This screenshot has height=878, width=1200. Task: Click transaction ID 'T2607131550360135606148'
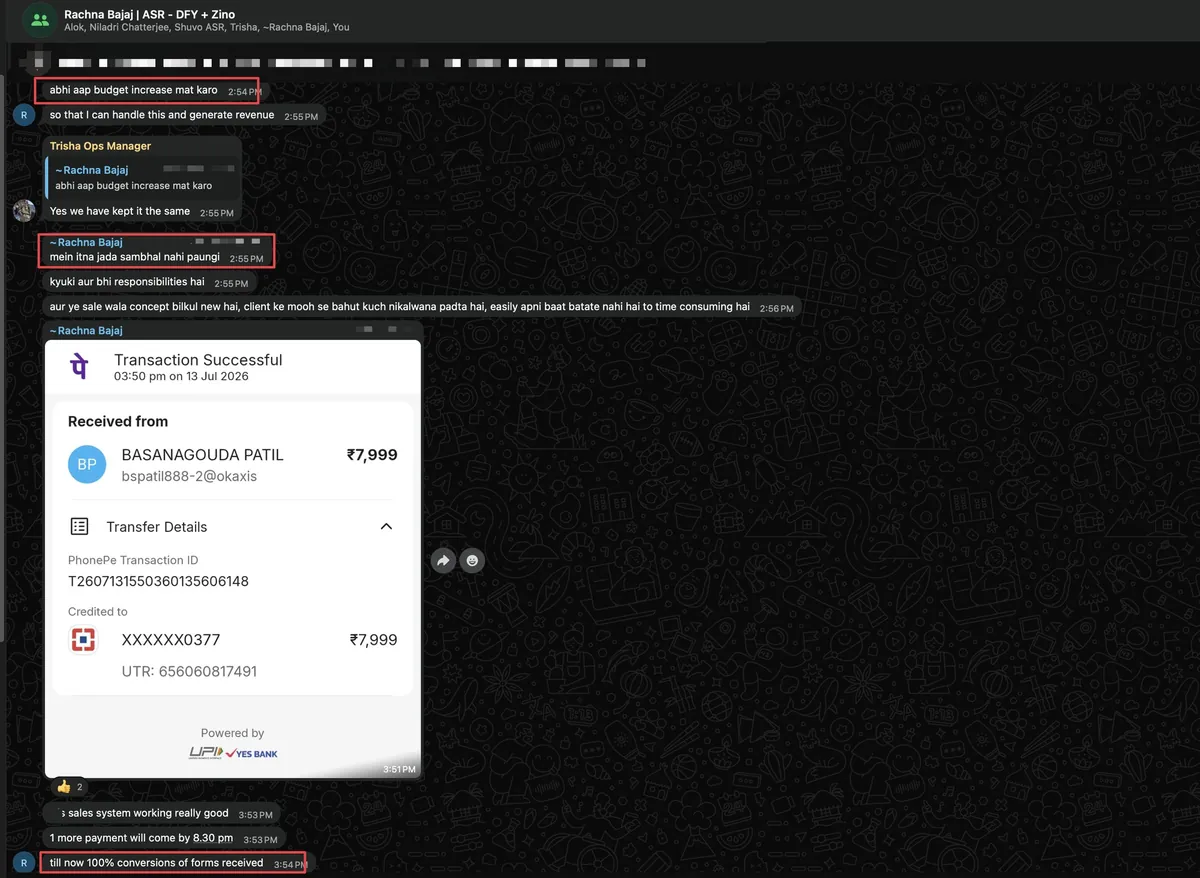(x=158, y=581)
